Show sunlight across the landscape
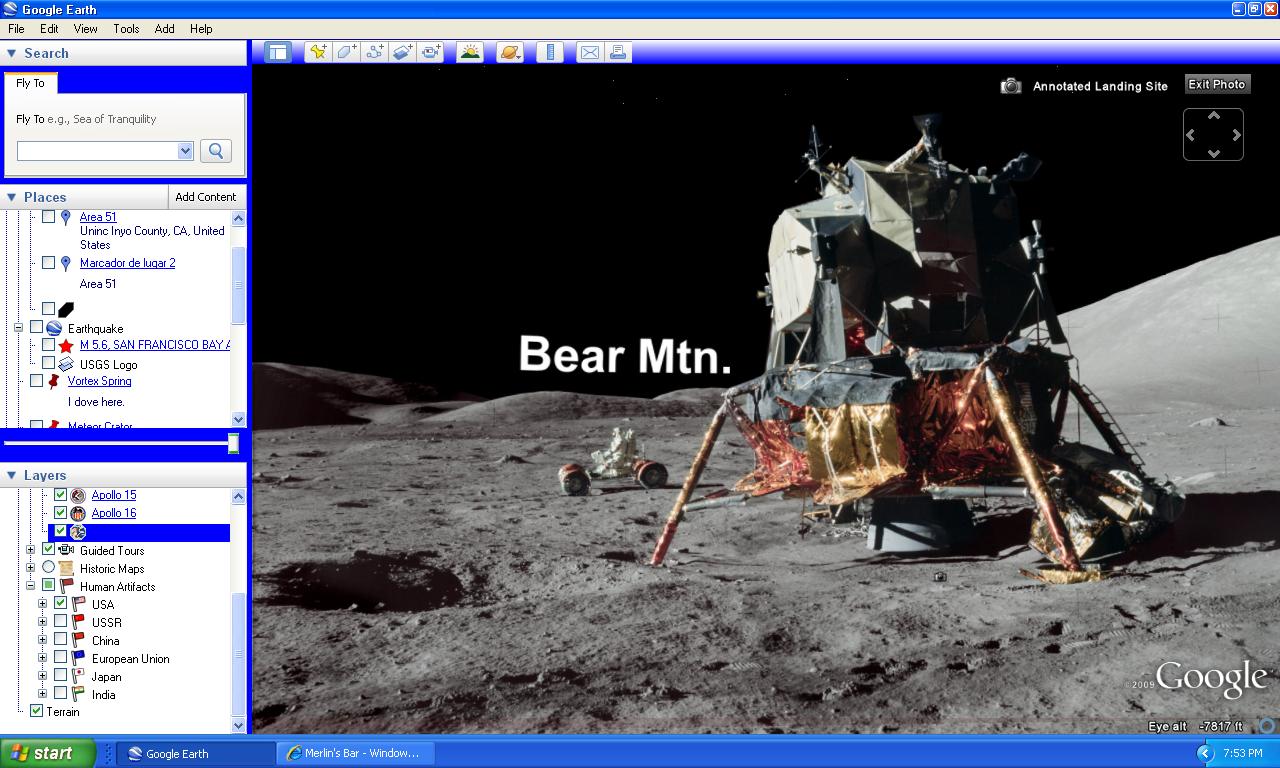 469,52
